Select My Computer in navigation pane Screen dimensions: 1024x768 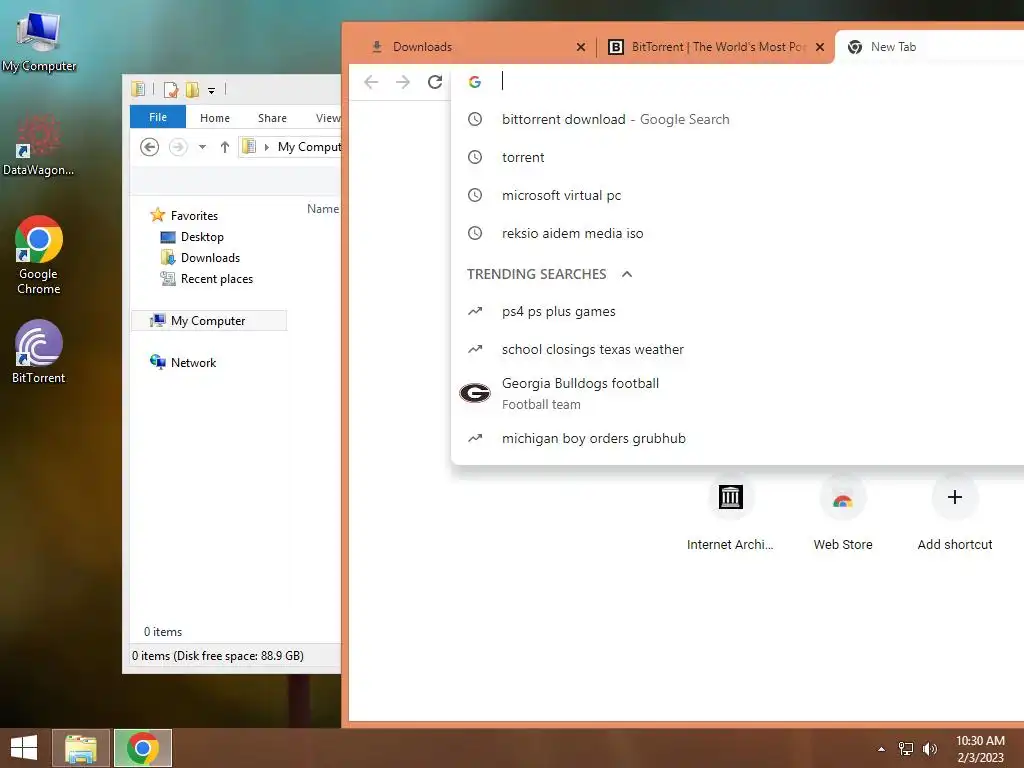209,321
